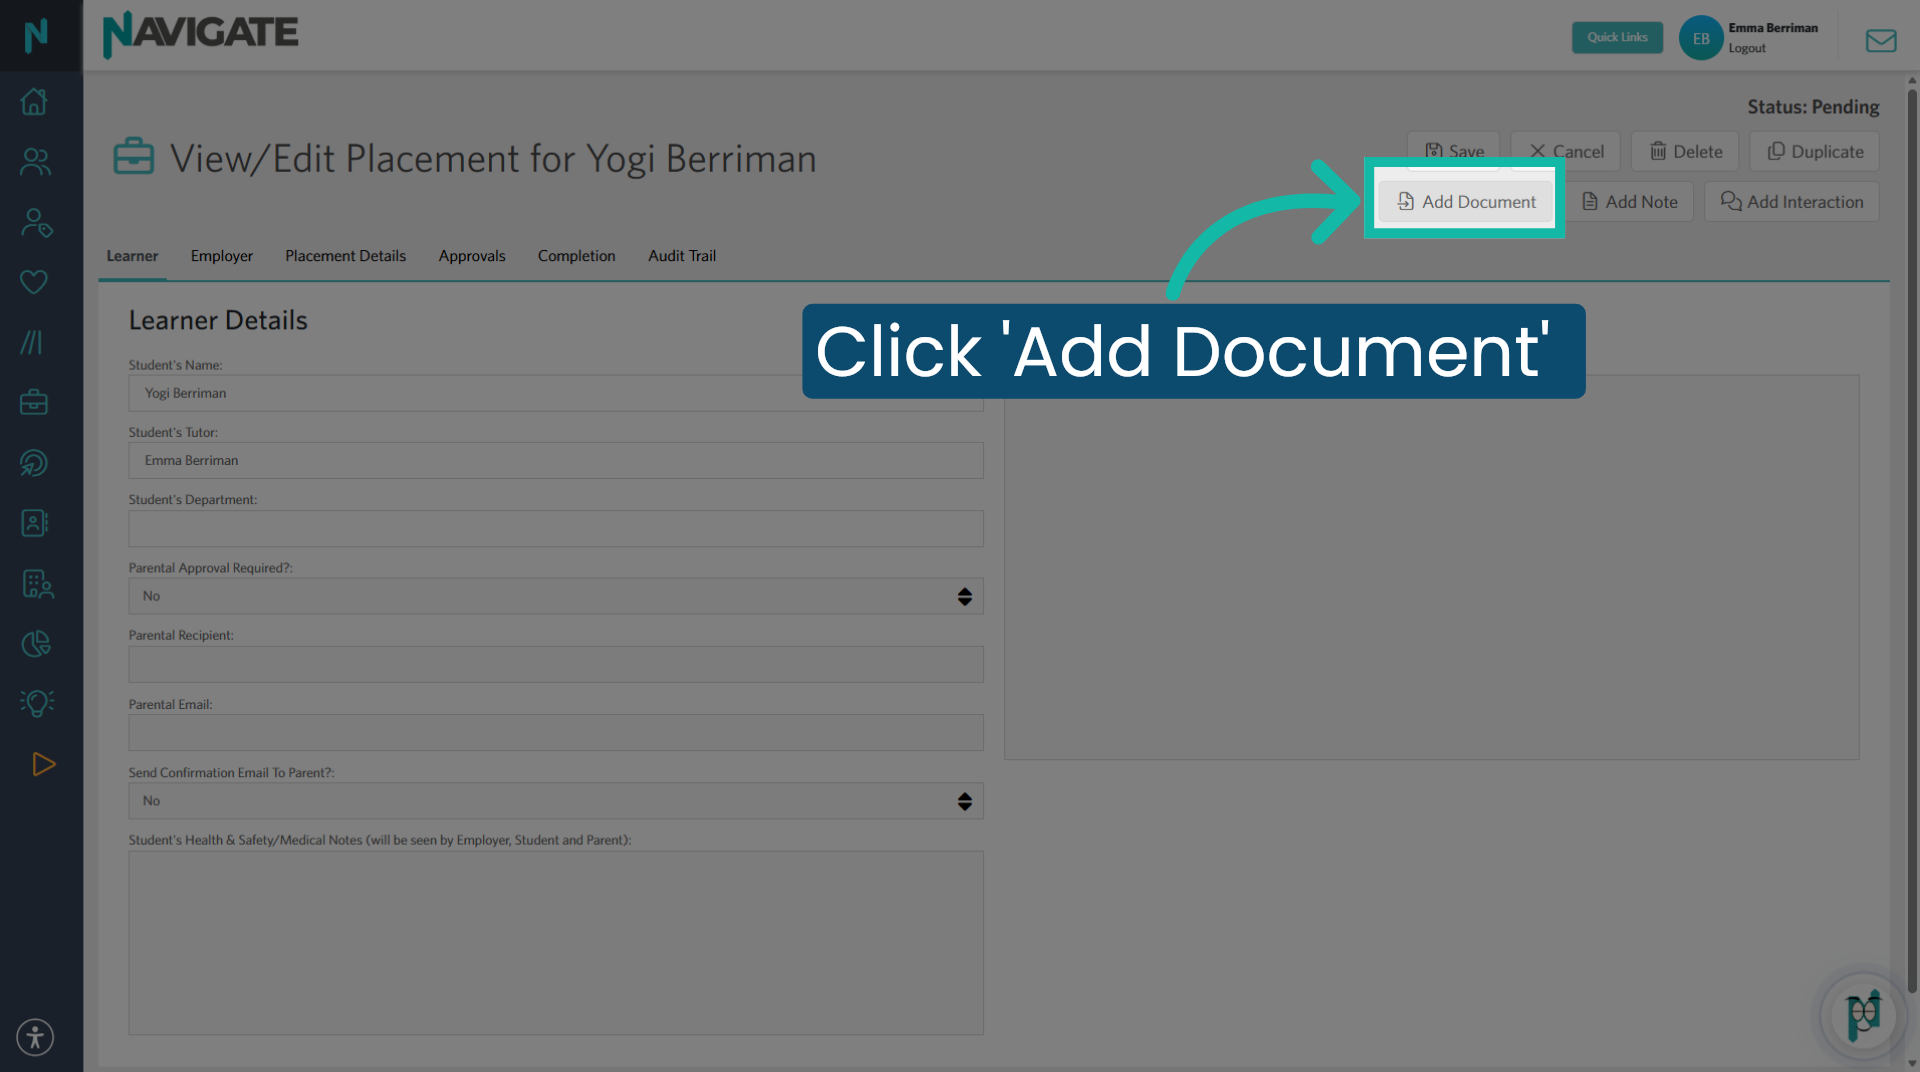Click the page vertical scrollbar

tap(1912, 540)
